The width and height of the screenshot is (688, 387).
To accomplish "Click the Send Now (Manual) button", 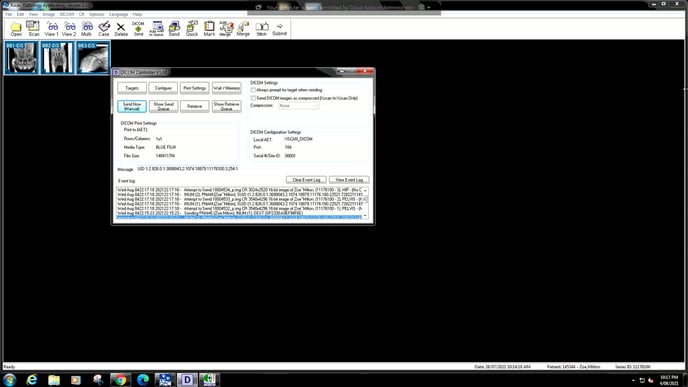I will [132, 106].
